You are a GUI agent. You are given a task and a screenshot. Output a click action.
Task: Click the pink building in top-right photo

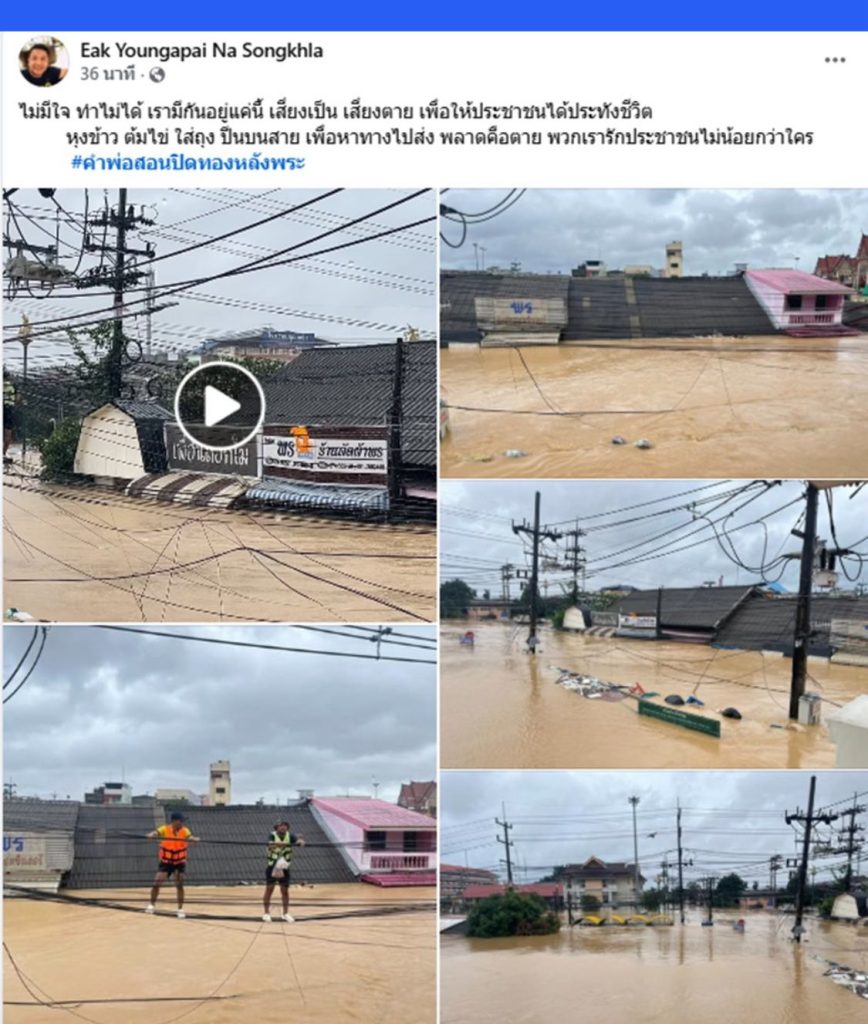click(799, 302)
